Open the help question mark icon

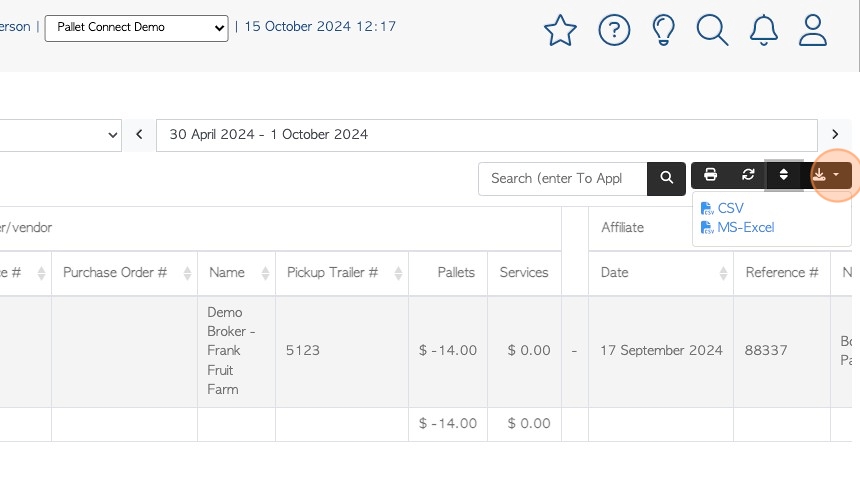click(x=614, y=30)
